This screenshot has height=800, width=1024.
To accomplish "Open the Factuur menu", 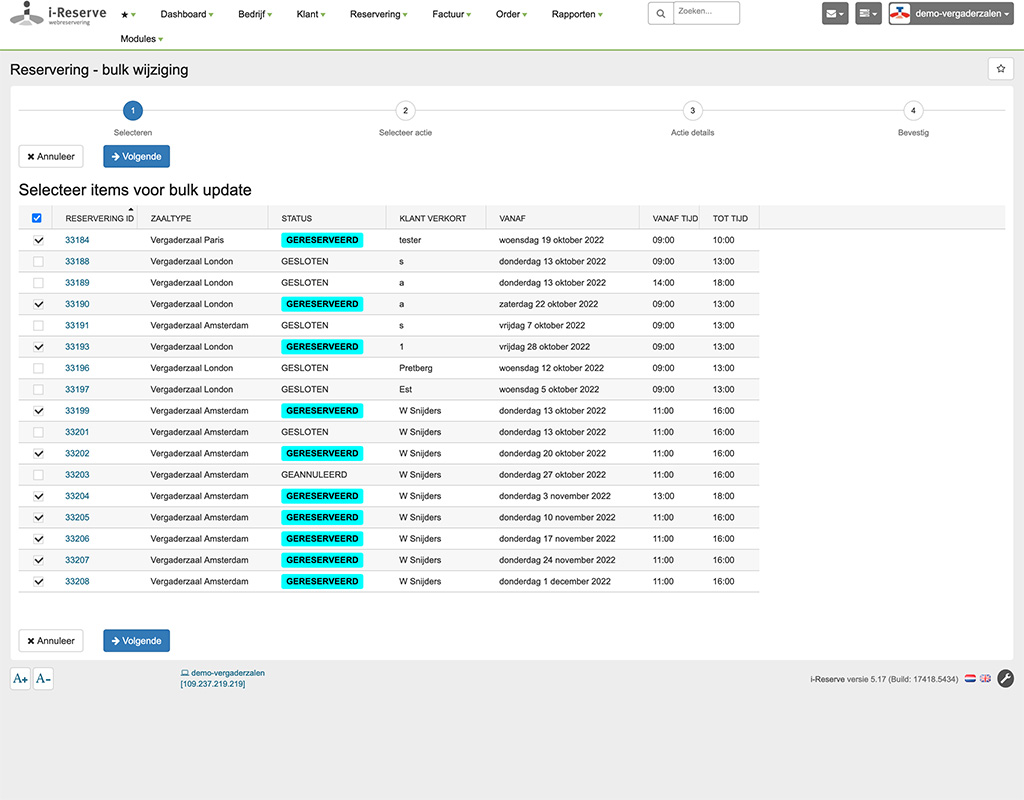I will pos(451,14).
